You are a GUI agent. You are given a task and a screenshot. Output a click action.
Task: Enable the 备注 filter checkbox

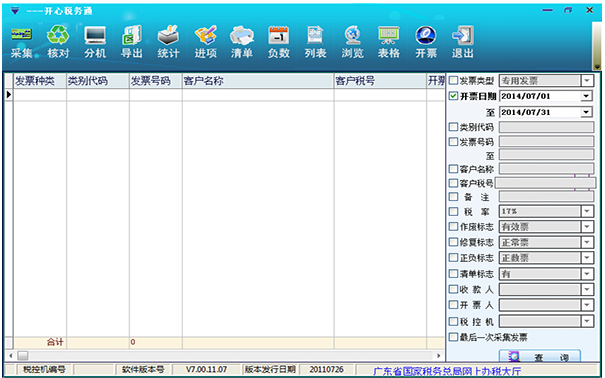pyautogui.click(x=453, y=197)
